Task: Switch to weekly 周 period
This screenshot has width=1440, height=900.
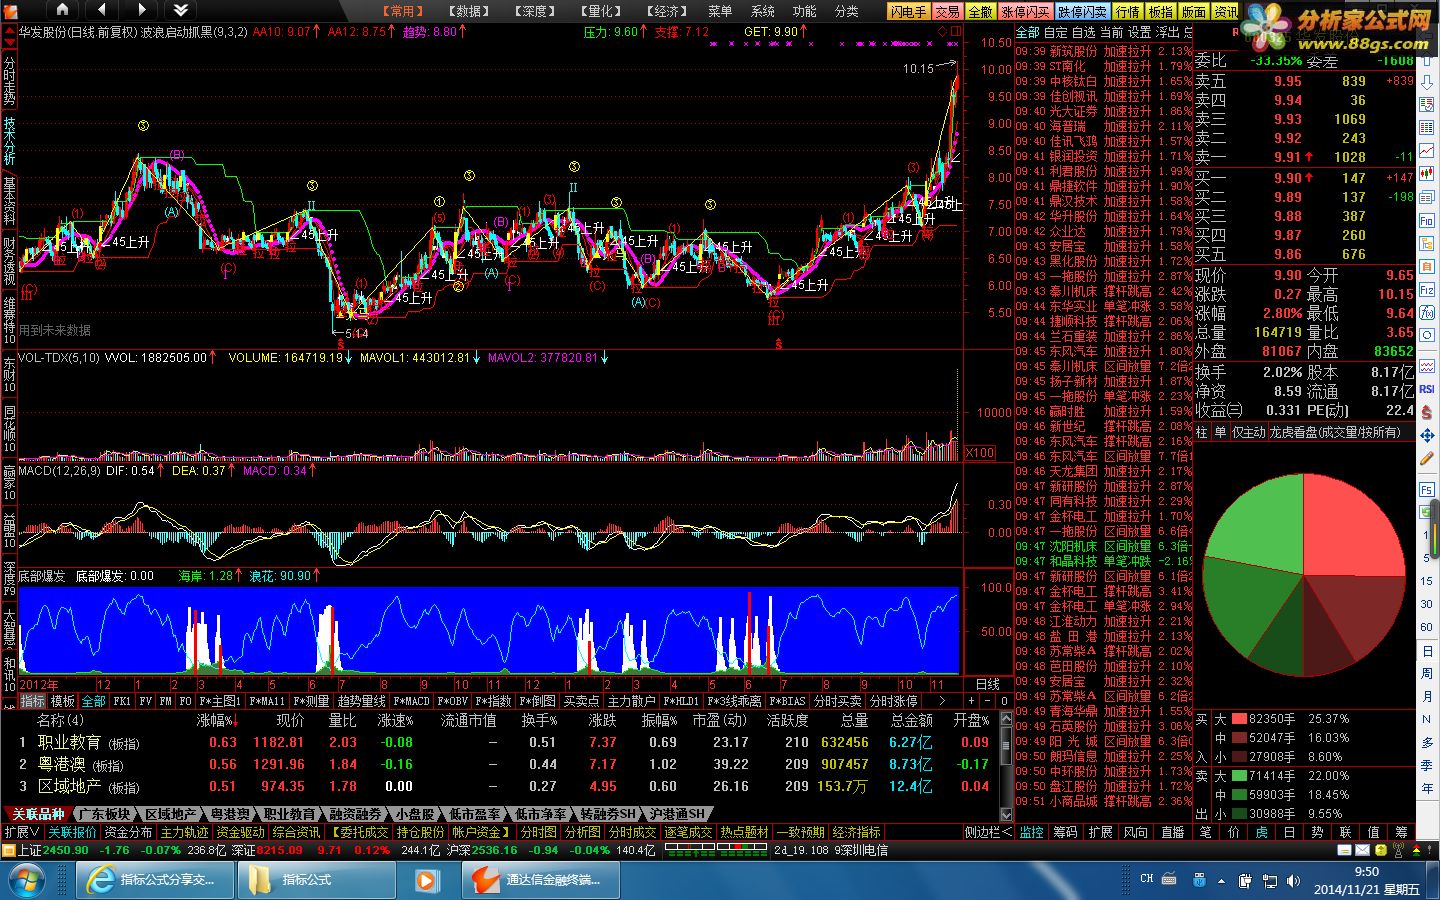Action: coord(1427,673)
